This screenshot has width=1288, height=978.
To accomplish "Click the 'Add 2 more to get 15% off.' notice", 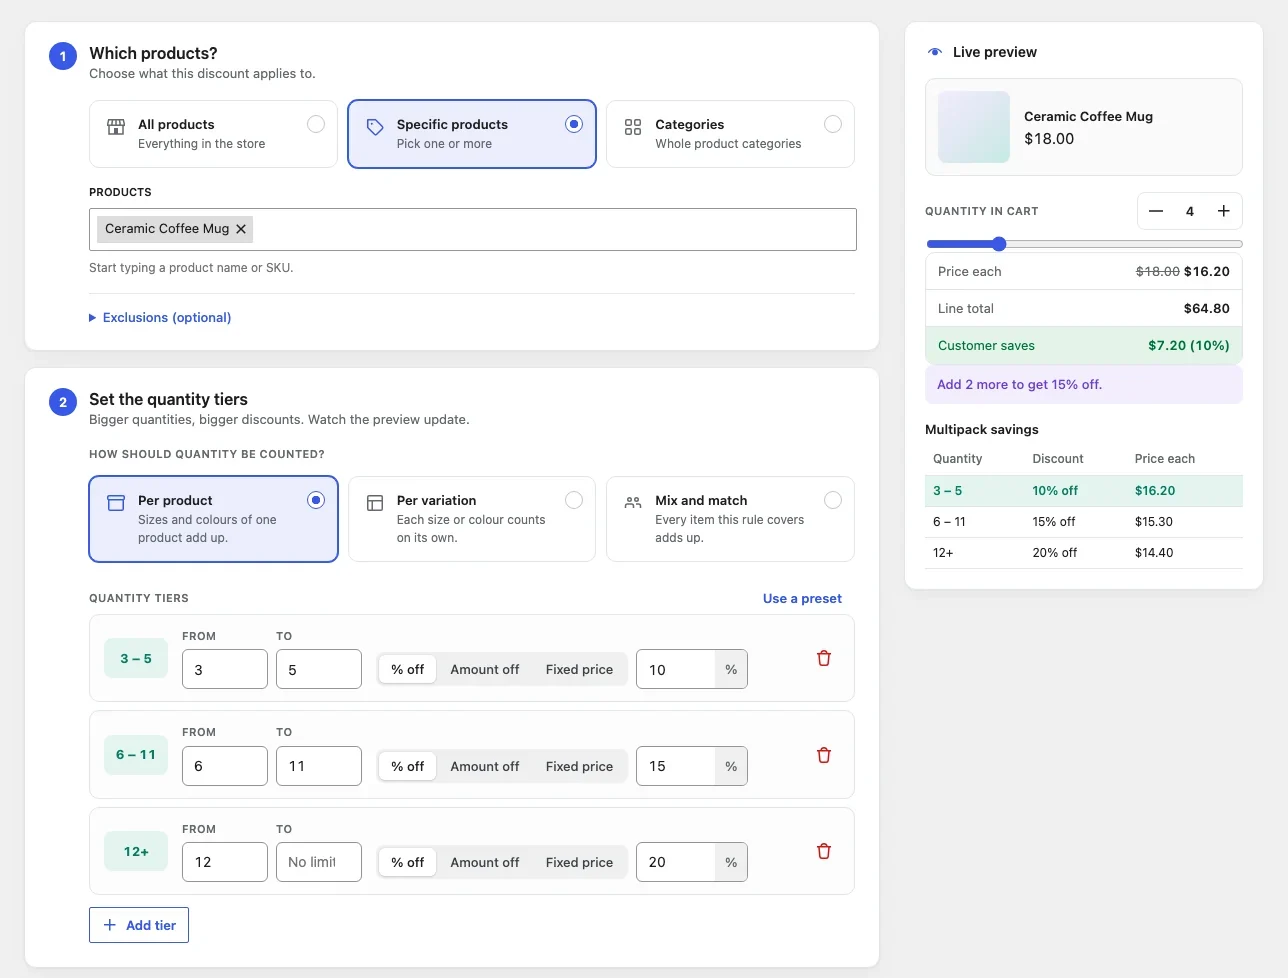I will (x=1084, y=385).
